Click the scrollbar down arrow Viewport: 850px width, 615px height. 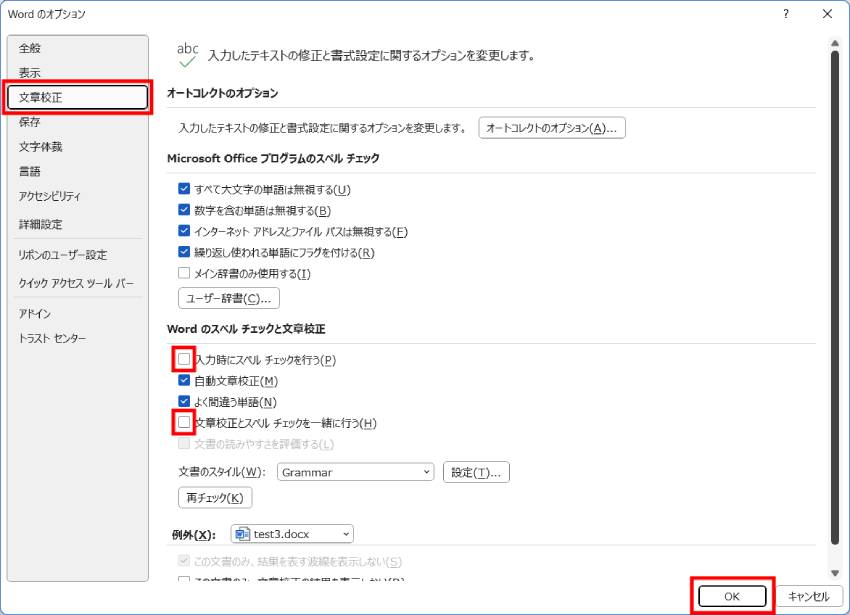click(x=835, y=573)
